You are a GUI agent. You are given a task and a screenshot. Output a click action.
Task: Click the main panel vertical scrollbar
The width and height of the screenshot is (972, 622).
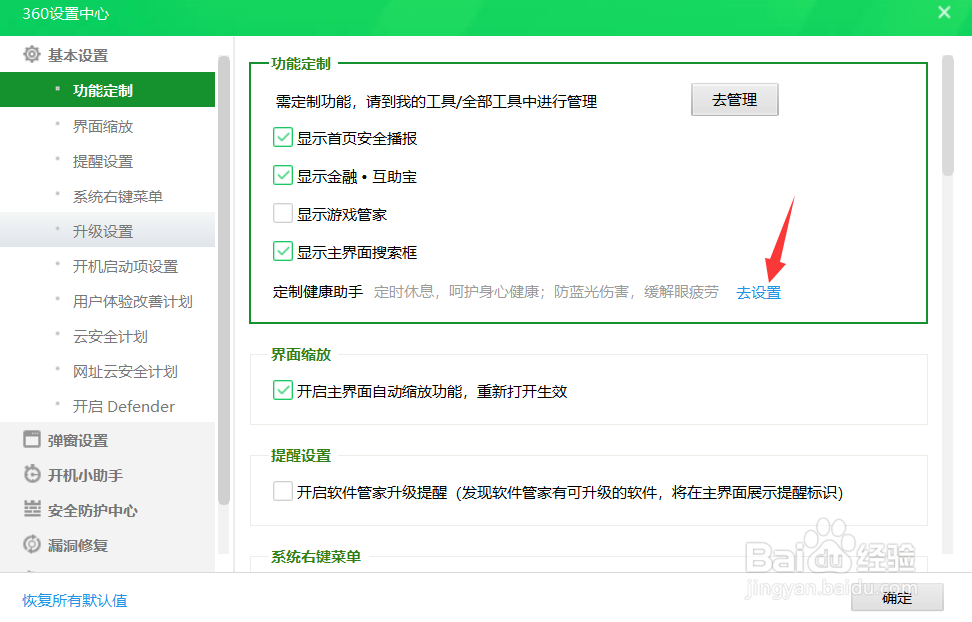[947, 115]
